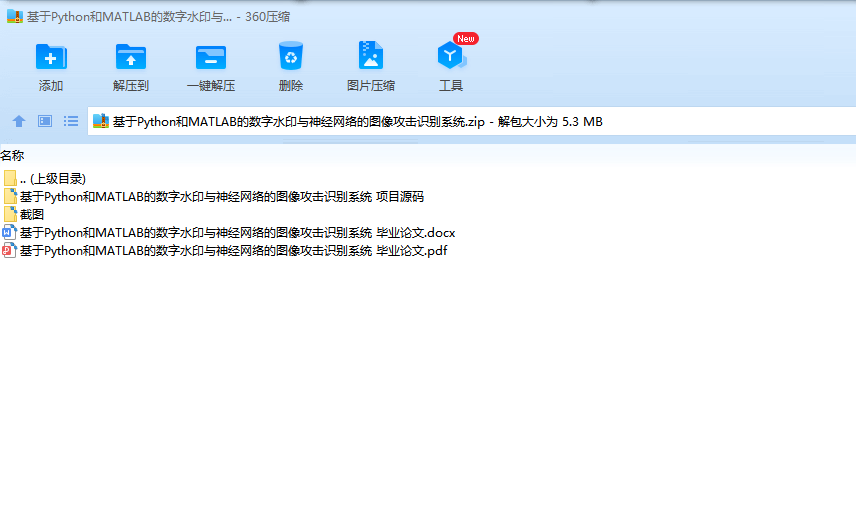Go up one level with blue arrow
Viewport: 856px width, 518px height.
tap(19, 121)
